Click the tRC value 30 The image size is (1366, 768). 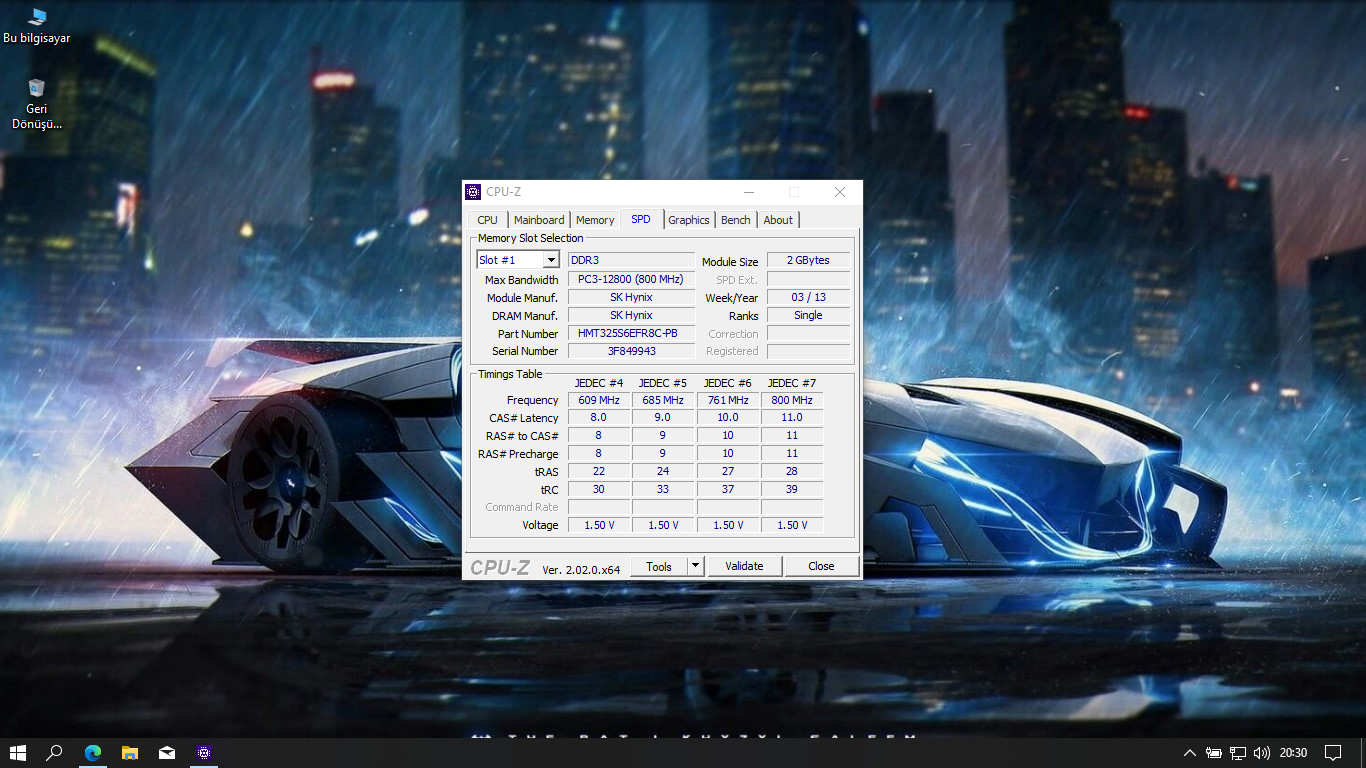click(599, 489)
